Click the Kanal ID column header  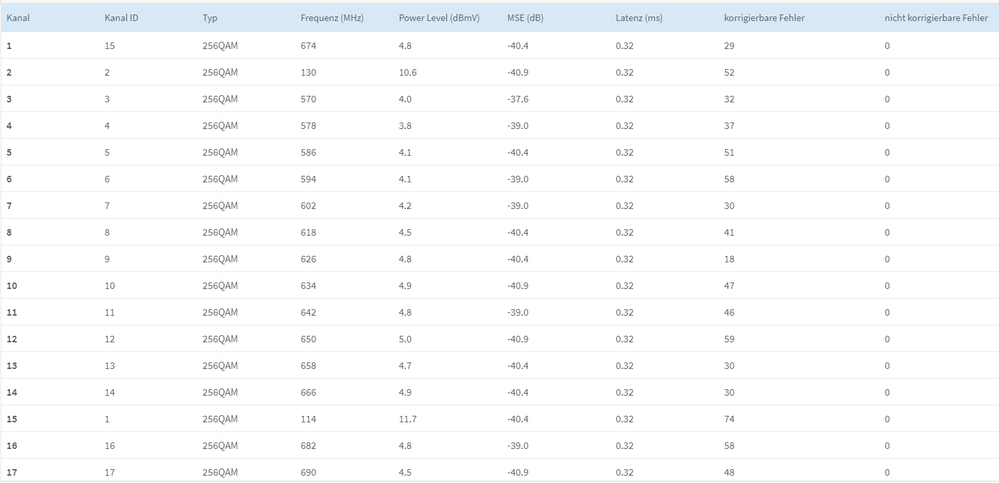click(122, 19)
